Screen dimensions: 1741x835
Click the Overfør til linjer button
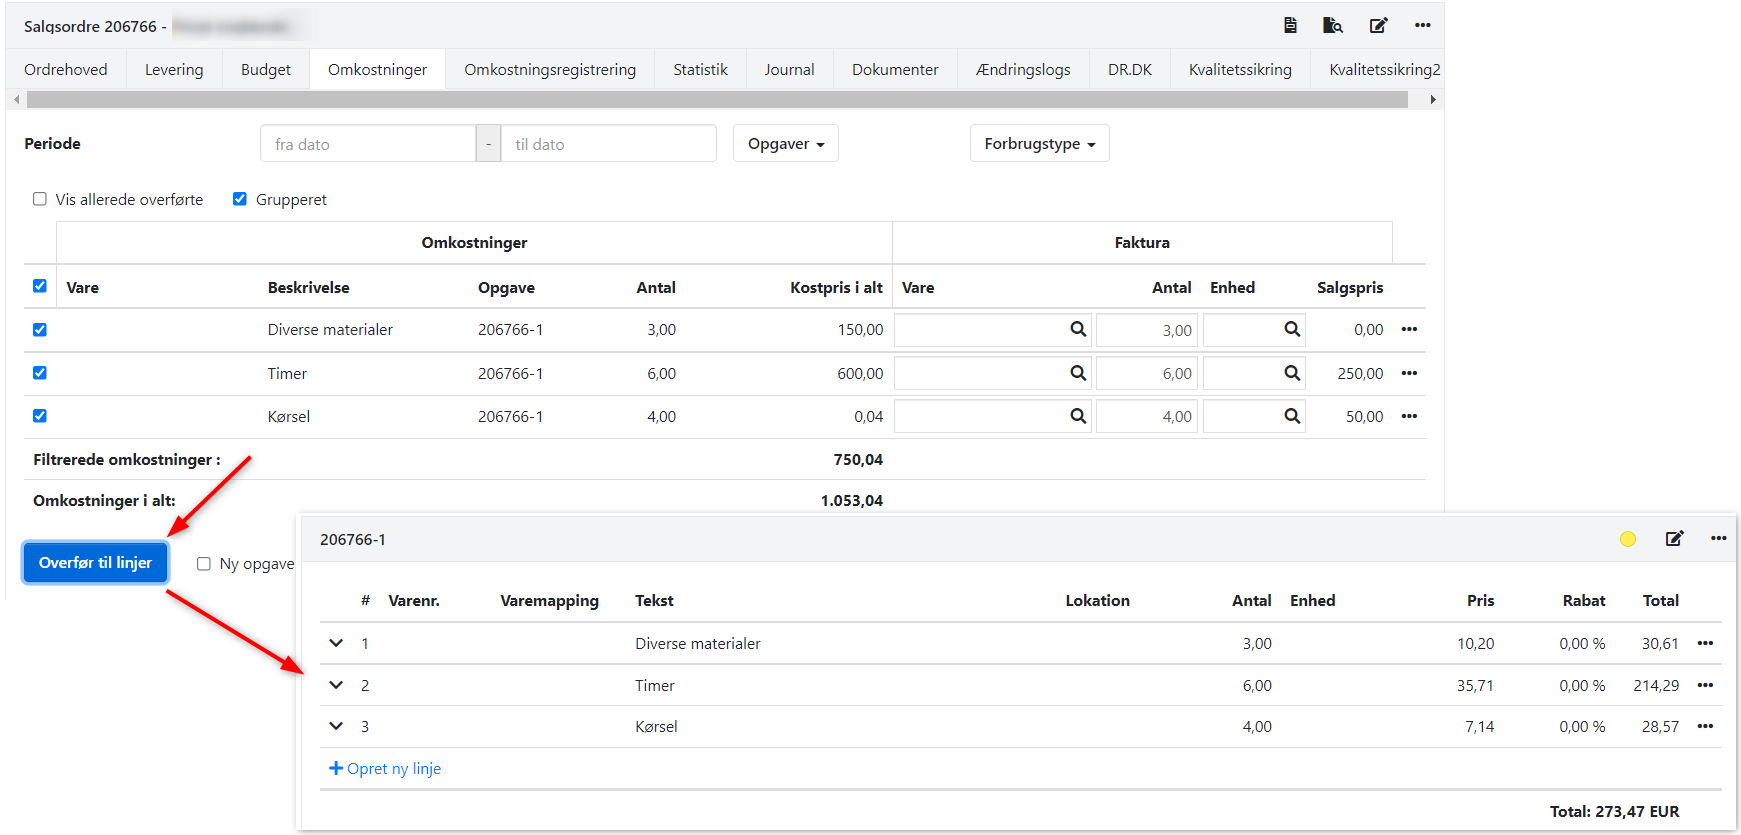pos(96,563)
